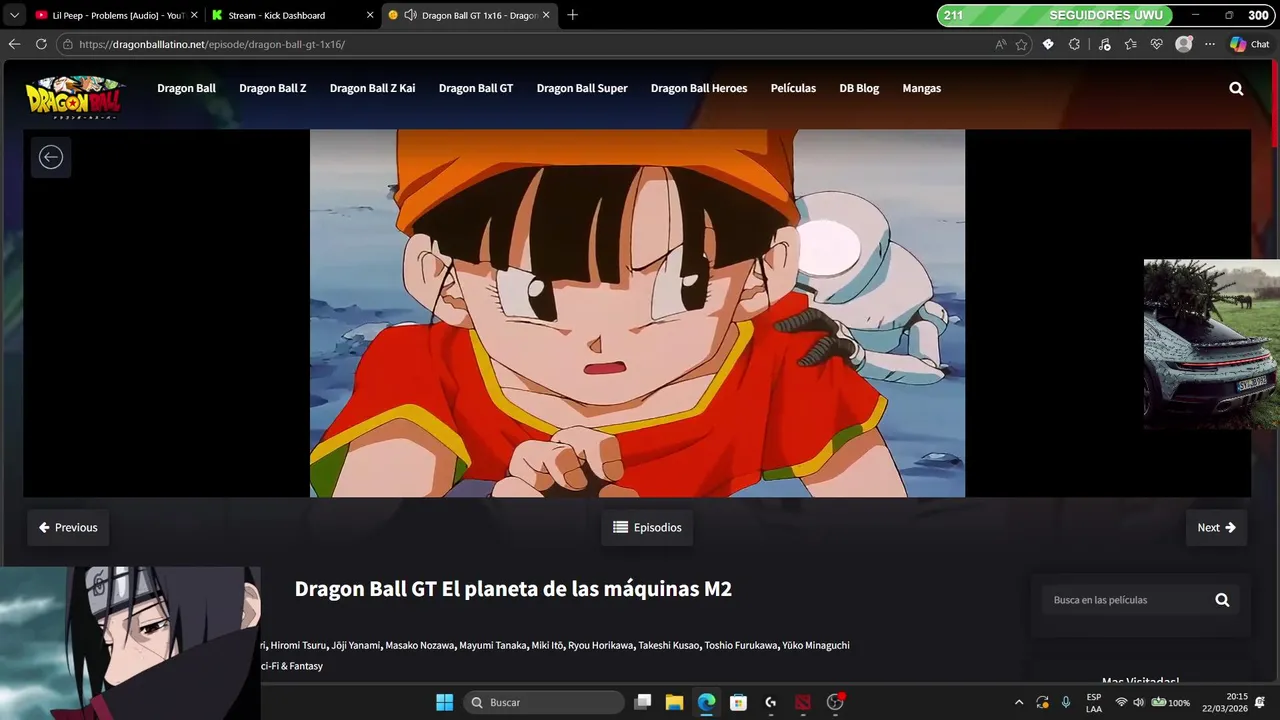Open cast link Mayumi Tanaka
Viewport: 1280px width, 720px height.
[x=492, y=645]
